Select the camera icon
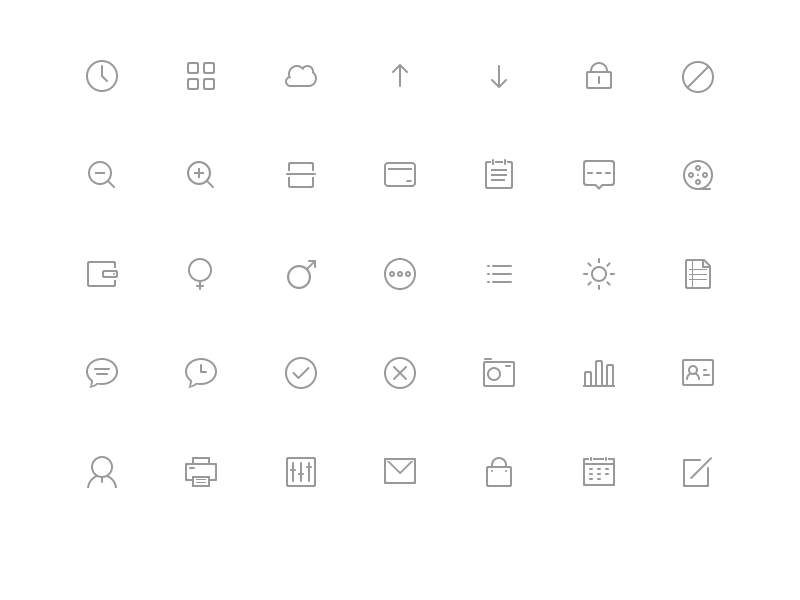 (499, 372)
